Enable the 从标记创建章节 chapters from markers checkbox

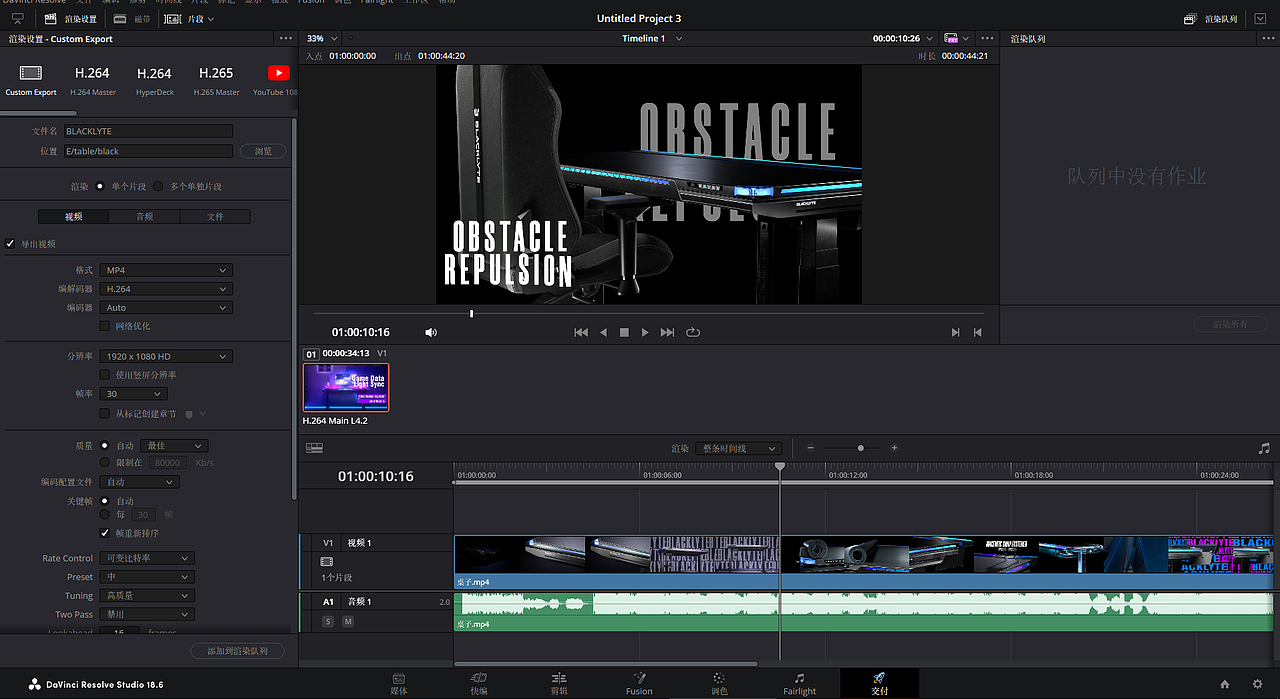pos(105,413)
